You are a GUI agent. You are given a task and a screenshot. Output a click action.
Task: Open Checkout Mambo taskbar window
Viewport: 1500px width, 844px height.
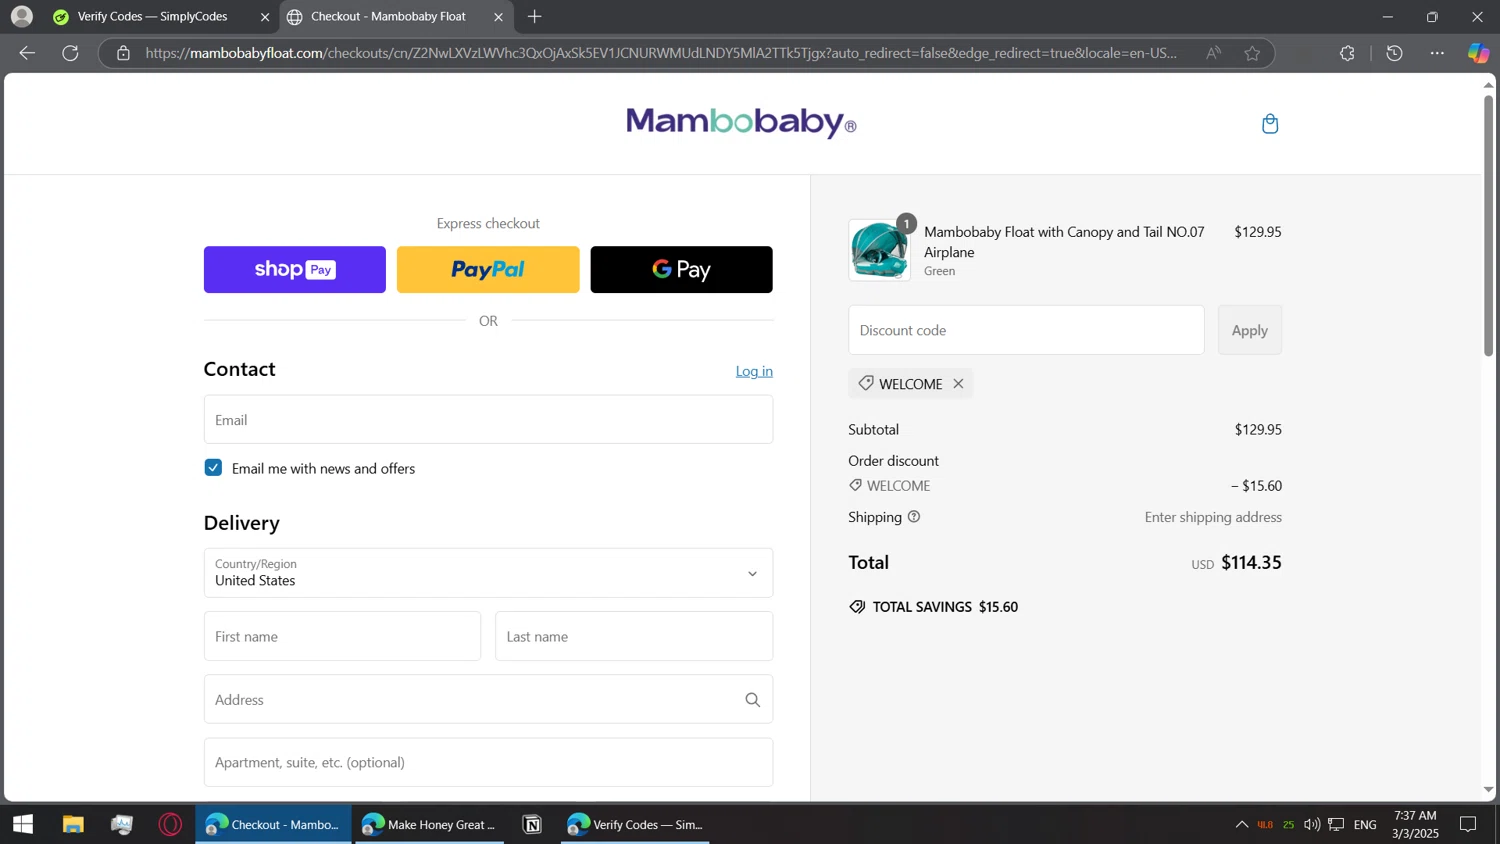coord(273,824)
